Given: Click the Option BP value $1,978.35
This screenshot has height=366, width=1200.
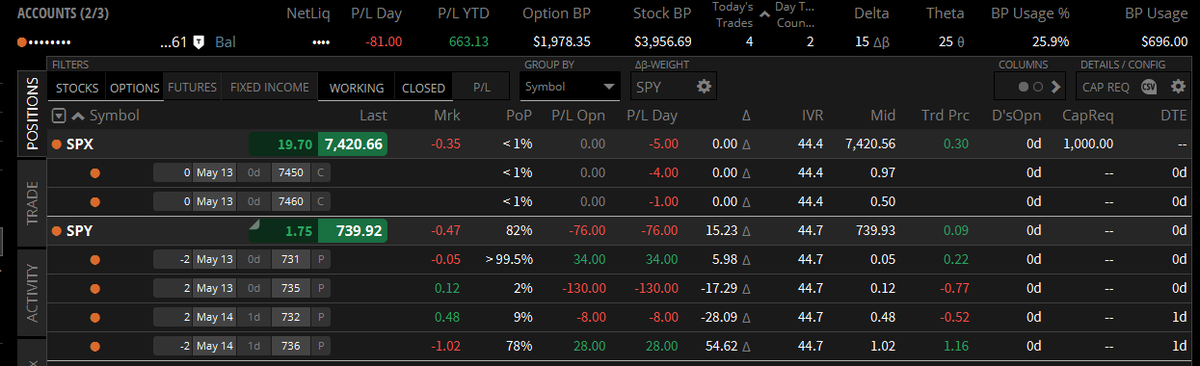Looking at the screenshot, I should [562, 42].
